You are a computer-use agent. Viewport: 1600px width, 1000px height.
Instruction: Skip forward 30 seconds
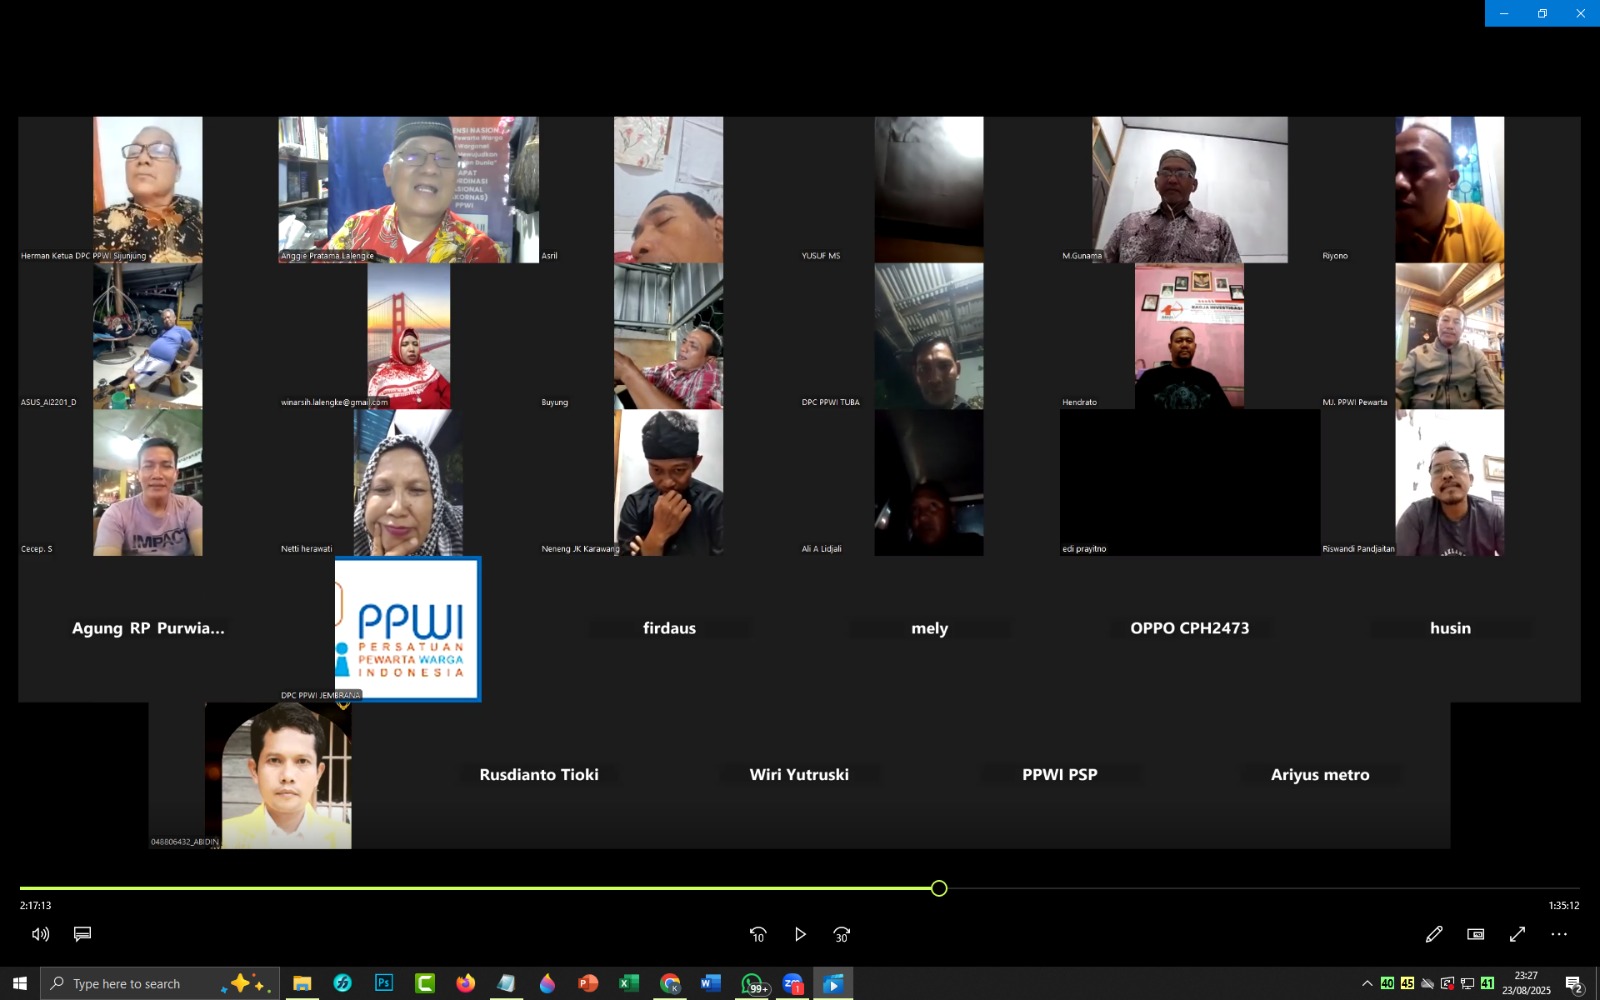tap(842, 934)
